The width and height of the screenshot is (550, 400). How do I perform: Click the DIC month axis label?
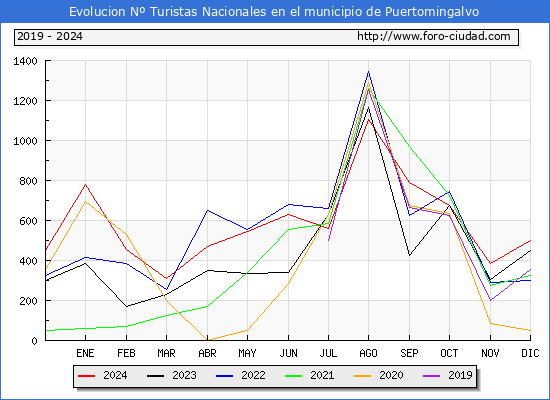pyautogui.click(x=530, y=353)
